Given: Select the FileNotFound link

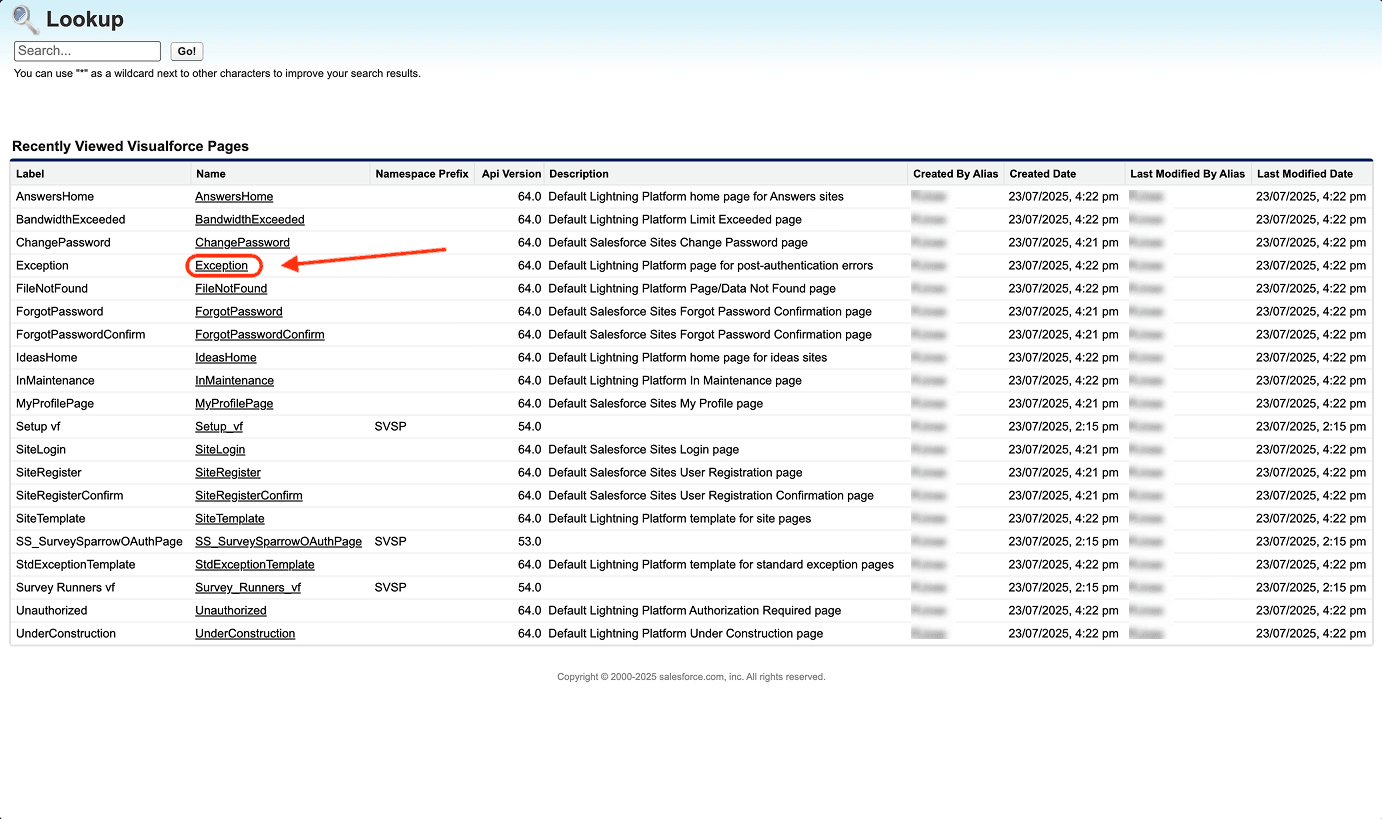Looking at the screenshot, I should (231, 289).
